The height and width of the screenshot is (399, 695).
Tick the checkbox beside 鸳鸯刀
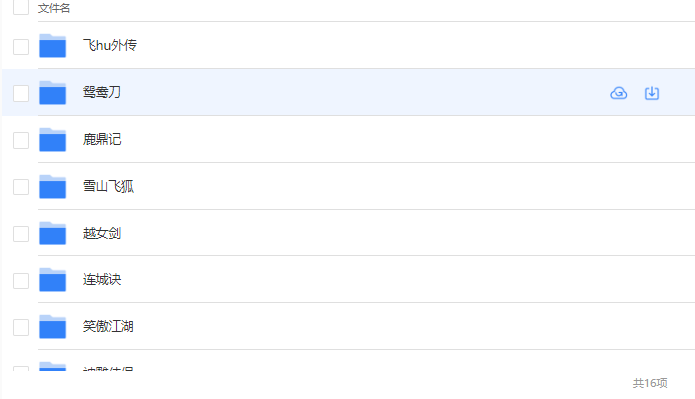tap(21, 94)
